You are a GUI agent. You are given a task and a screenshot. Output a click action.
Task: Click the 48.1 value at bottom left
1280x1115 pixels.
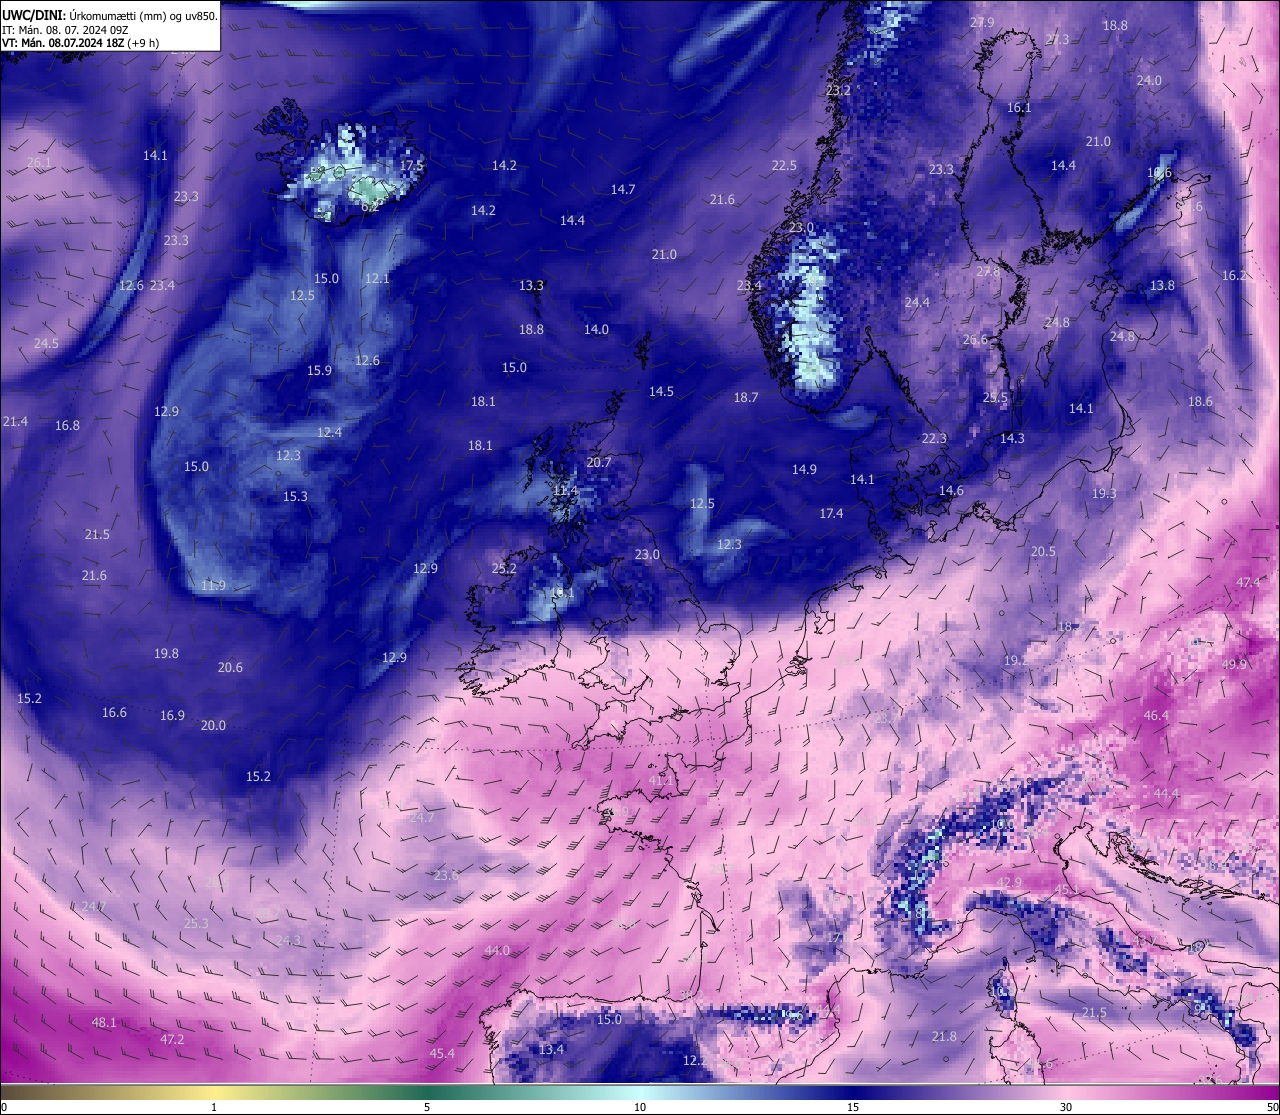pos(104,1022)
